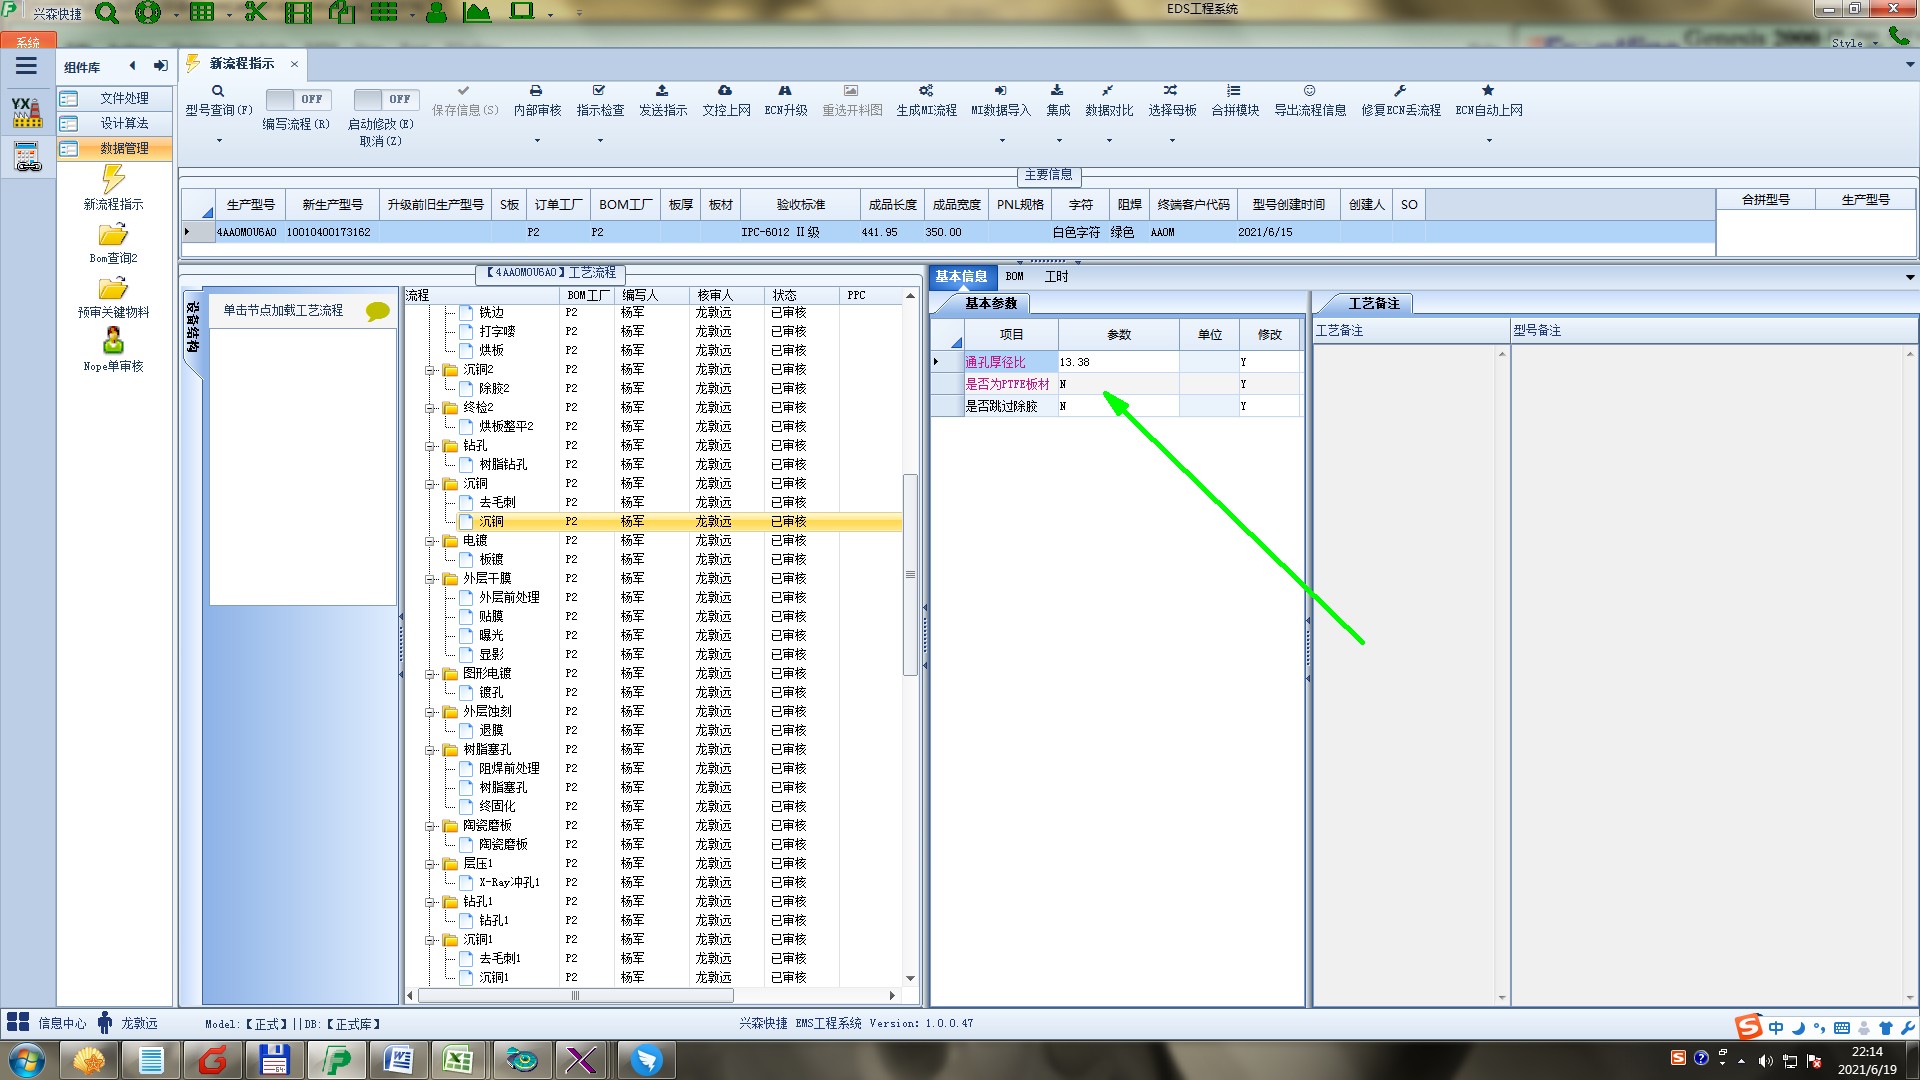Click the 型号查询 search icon

(x=218, y=91)
